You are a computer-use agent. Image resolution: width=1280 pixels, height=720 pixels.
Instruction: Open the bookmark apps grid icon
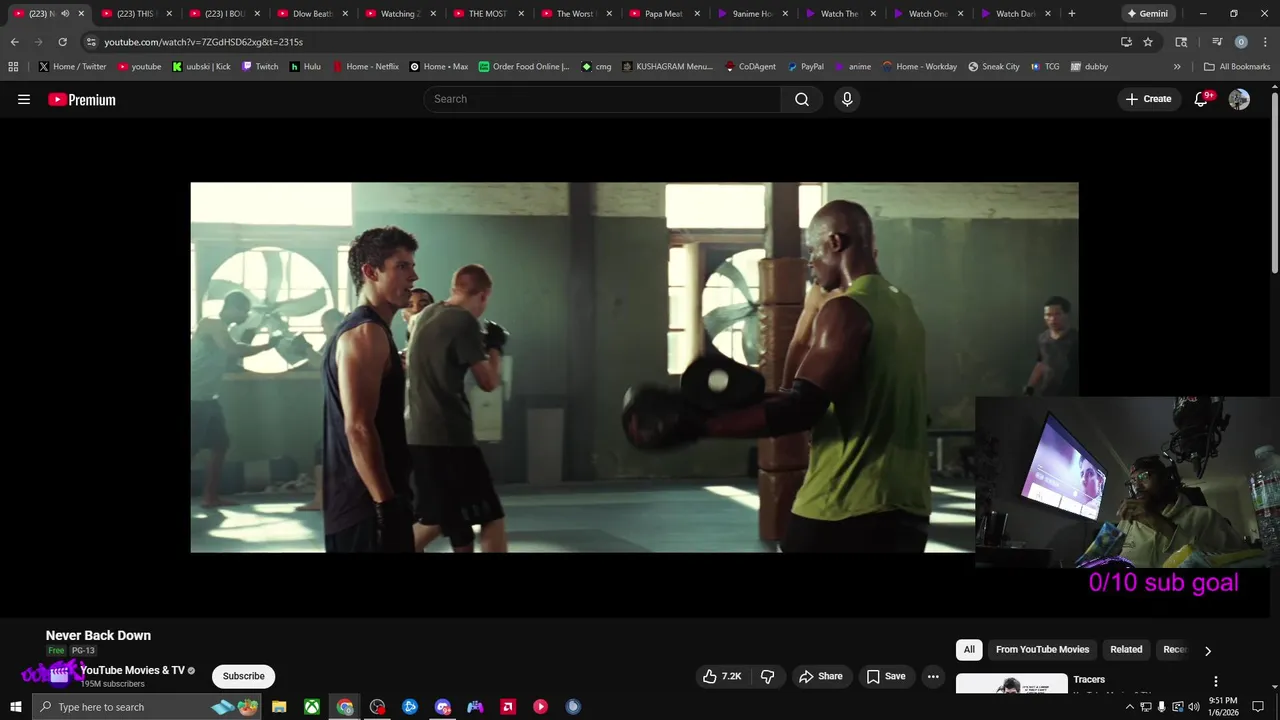tap(13, 66)
